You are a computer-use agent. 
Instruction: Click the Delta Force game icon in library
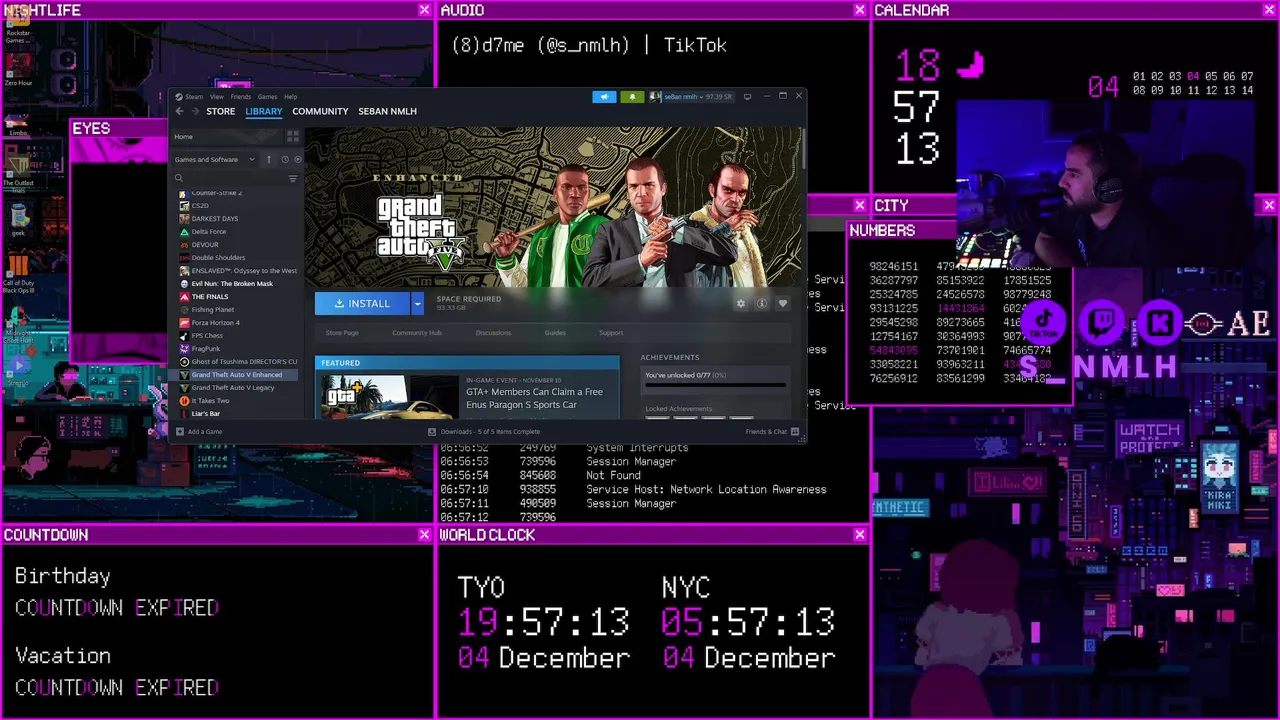click(184, 231)
